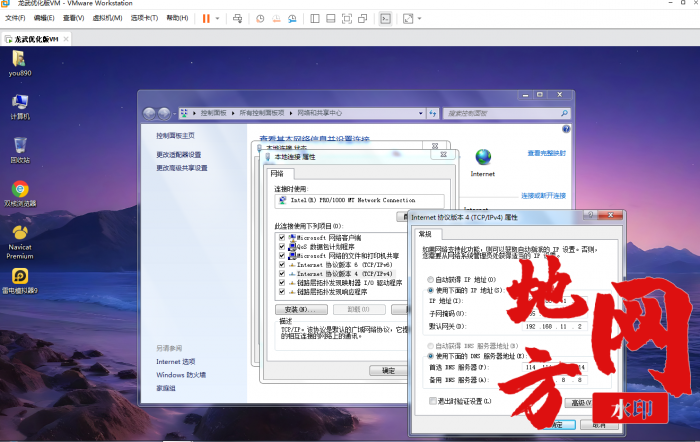
Task: Toggle the 链路层拓扑发现响应程序 checkbox
Action: tap(282, 292)
